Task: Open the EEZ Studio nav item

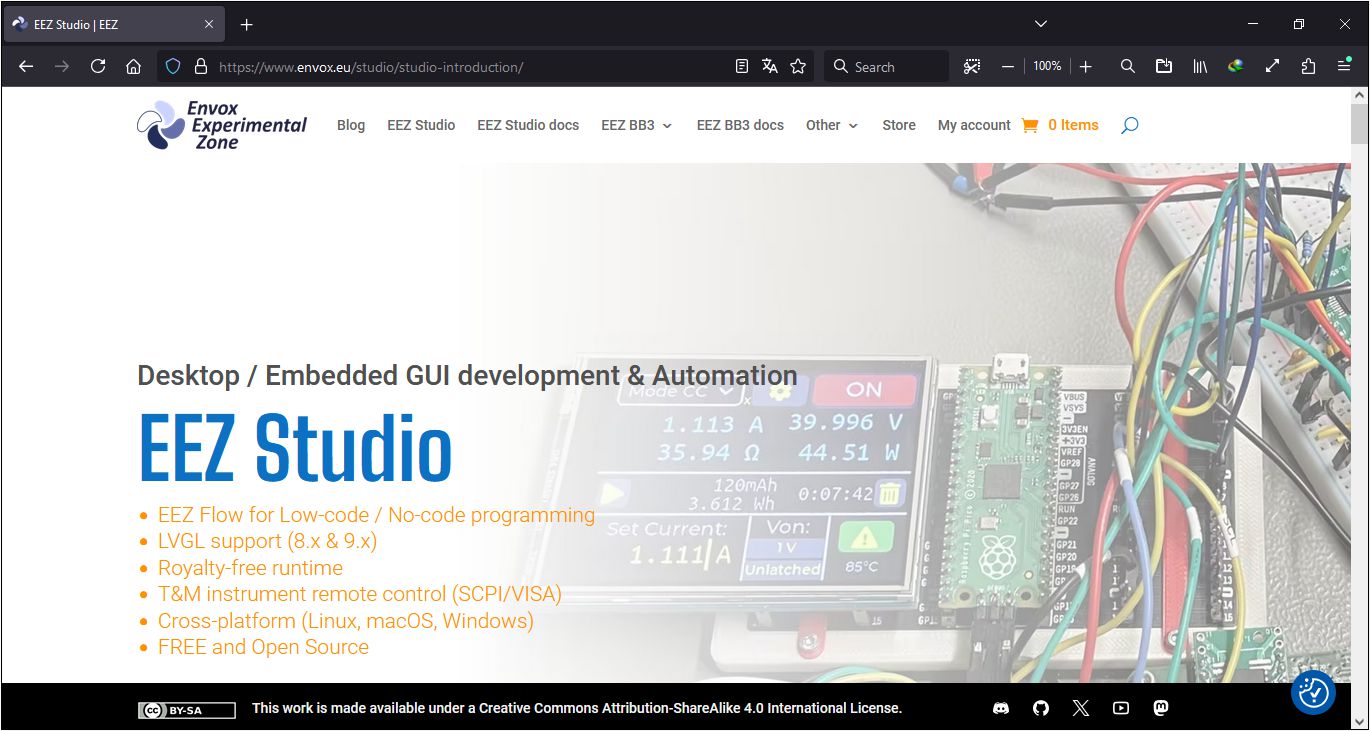Action: [421, 125]
